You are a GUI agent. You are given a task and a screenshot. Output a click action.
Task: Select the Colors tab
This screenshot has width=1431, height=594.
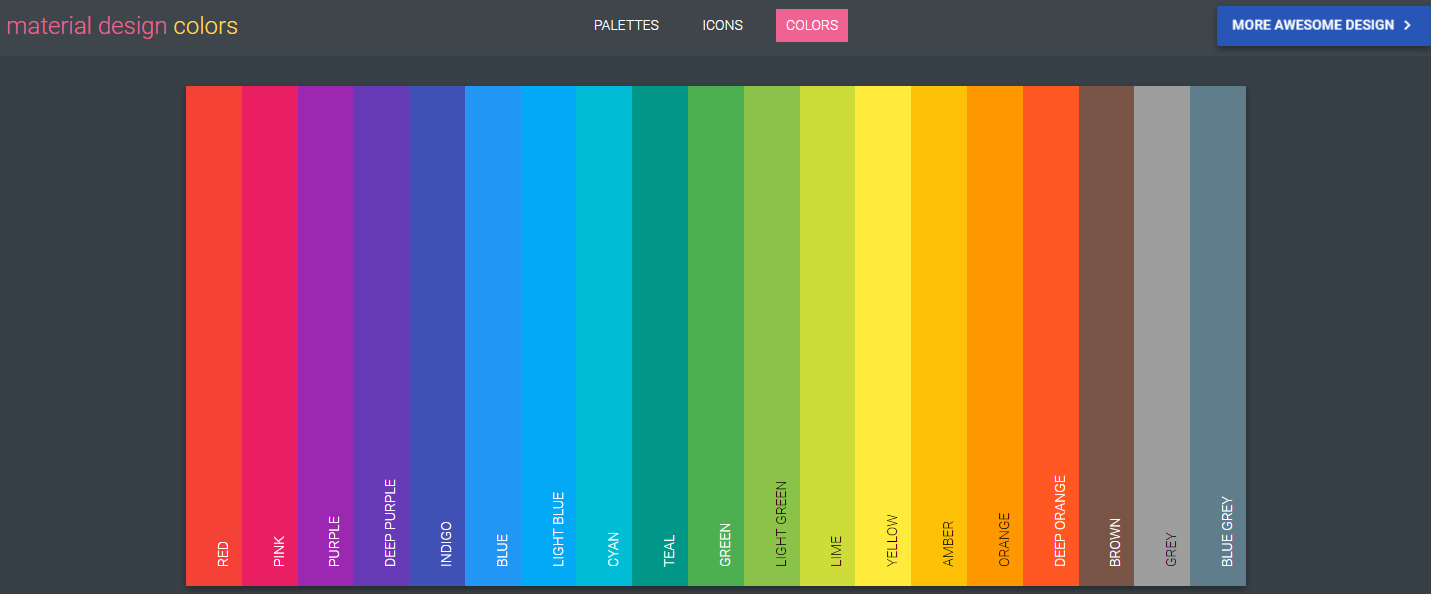pyautogui.click(x=812, y=25)
